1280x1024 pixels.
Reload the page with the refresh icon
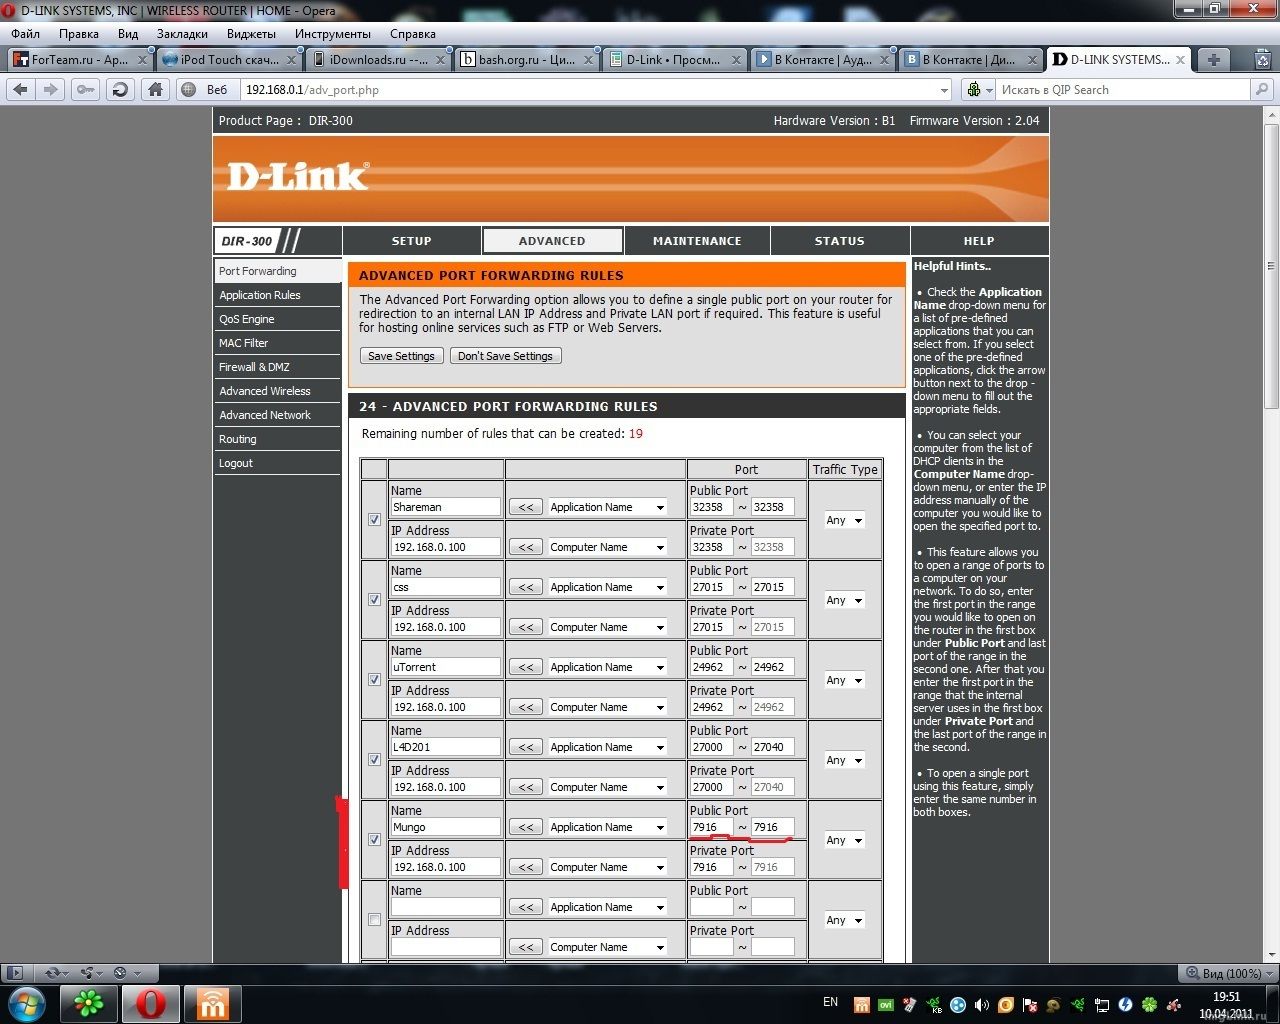point(120,90)
